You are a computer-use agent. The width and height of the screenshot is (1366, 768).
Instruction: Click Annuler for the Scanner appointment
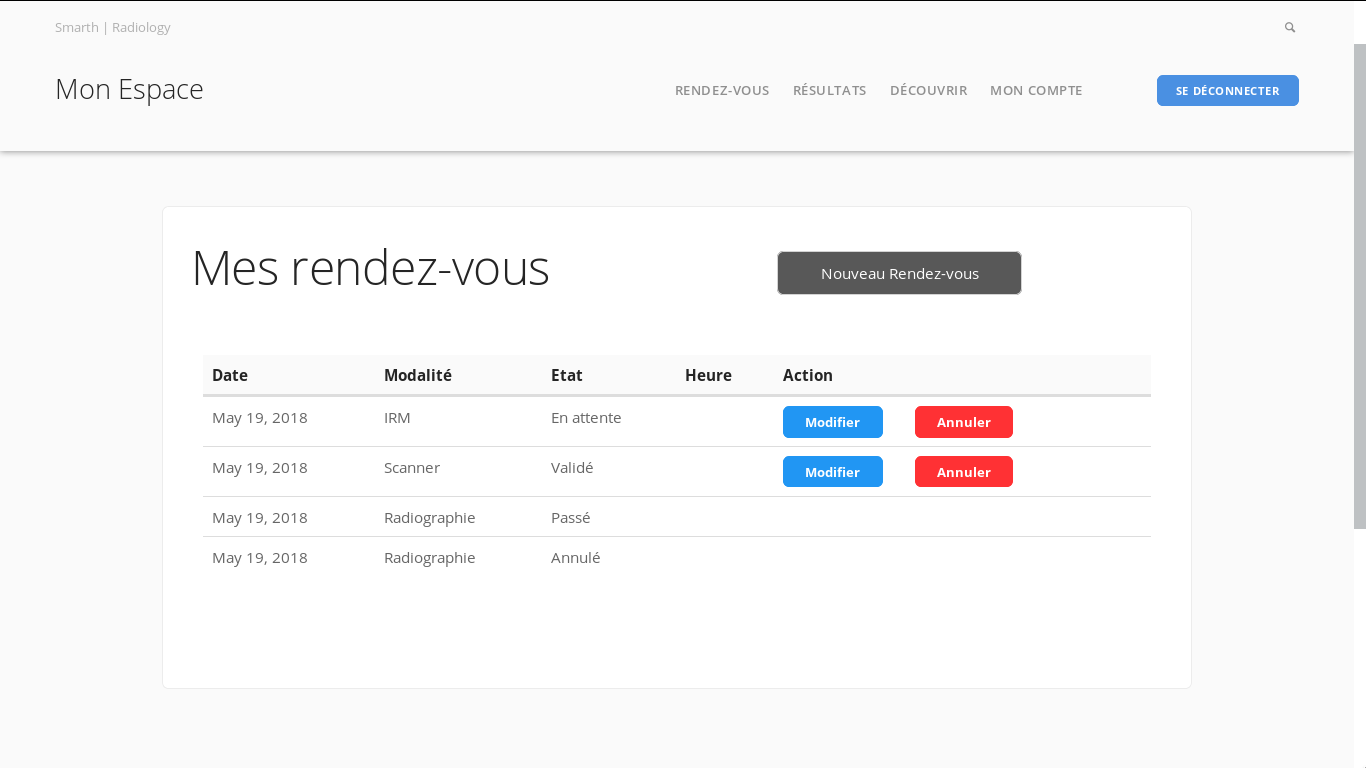[x=964, y=472]
